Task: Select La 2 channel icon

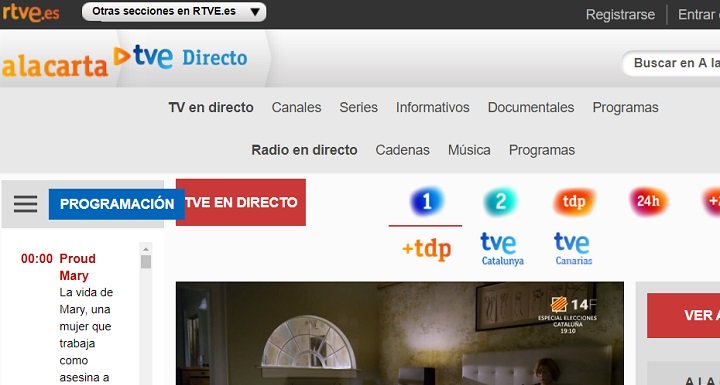Action: coord(501,201)
